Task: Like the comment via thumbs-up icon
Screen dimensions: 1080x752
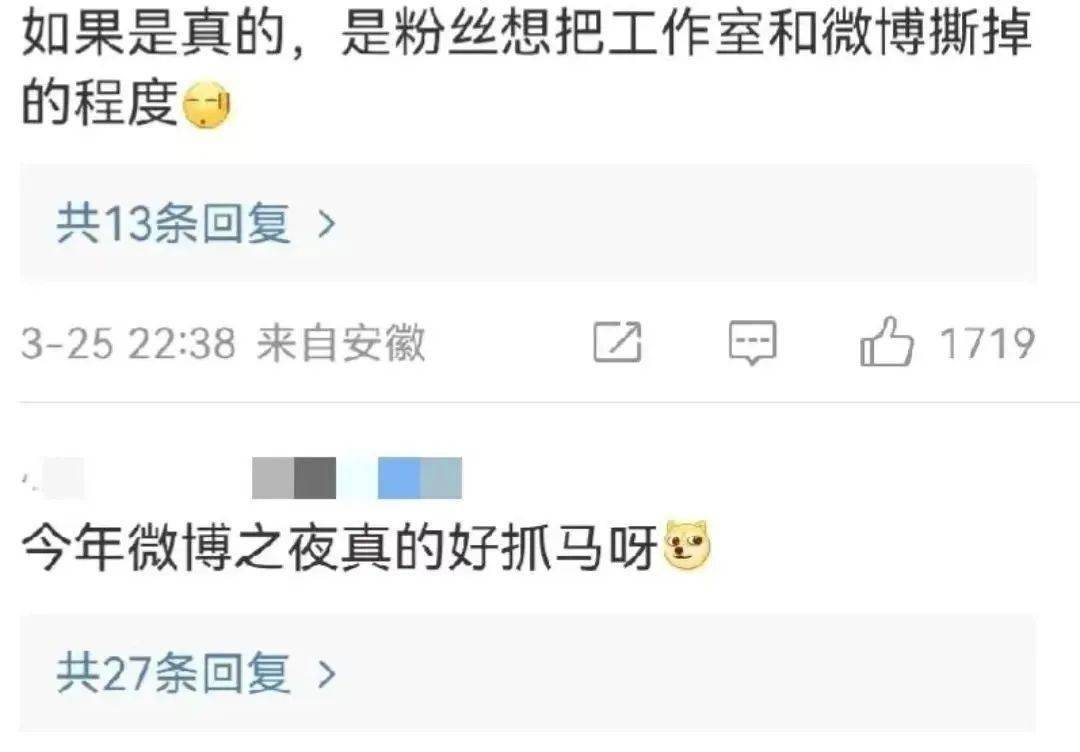Action: click(x=886, y=341)
